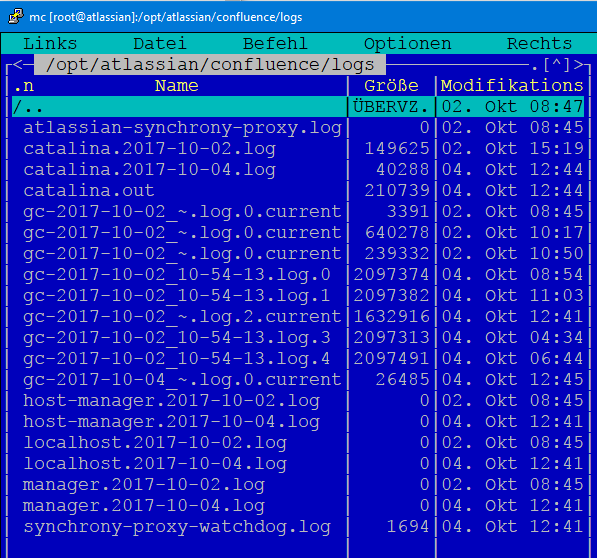The image size is (597, 558).
Task: Click size value 26485
Action: pyautogui.click(x=402, y=379)
